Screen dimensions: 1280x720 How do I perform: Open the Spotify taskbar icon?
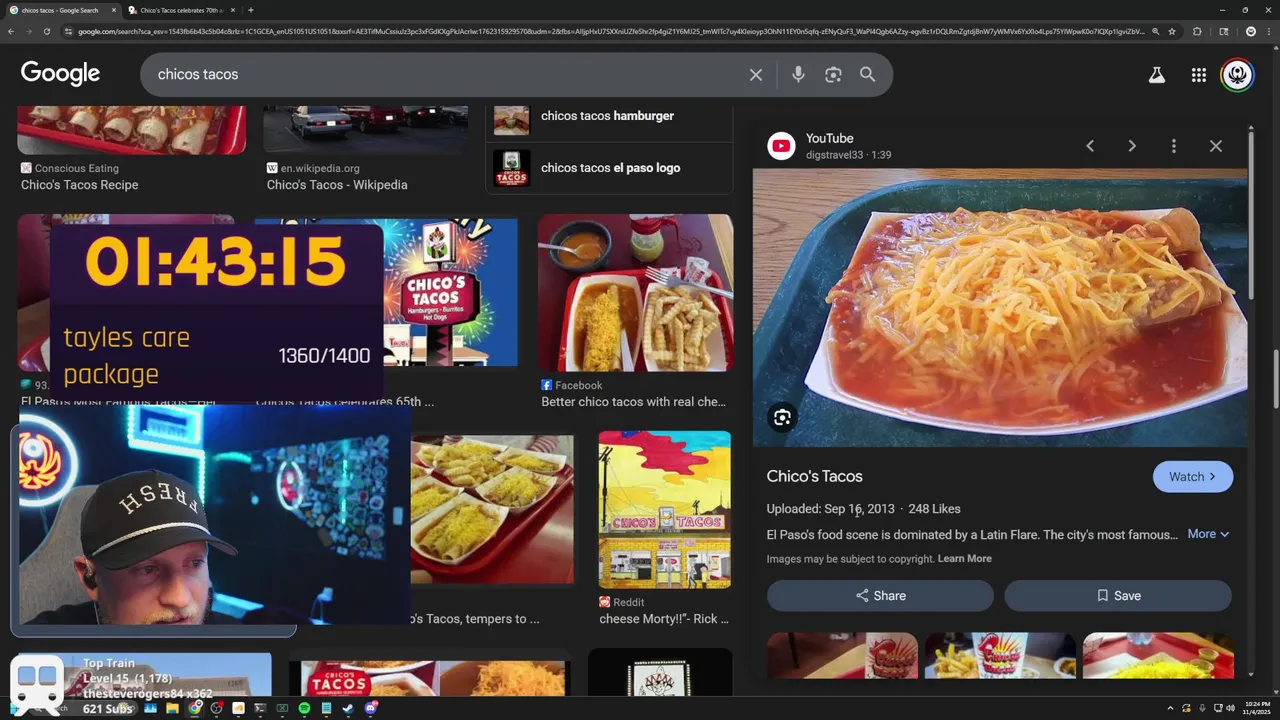tap(304, 708)
